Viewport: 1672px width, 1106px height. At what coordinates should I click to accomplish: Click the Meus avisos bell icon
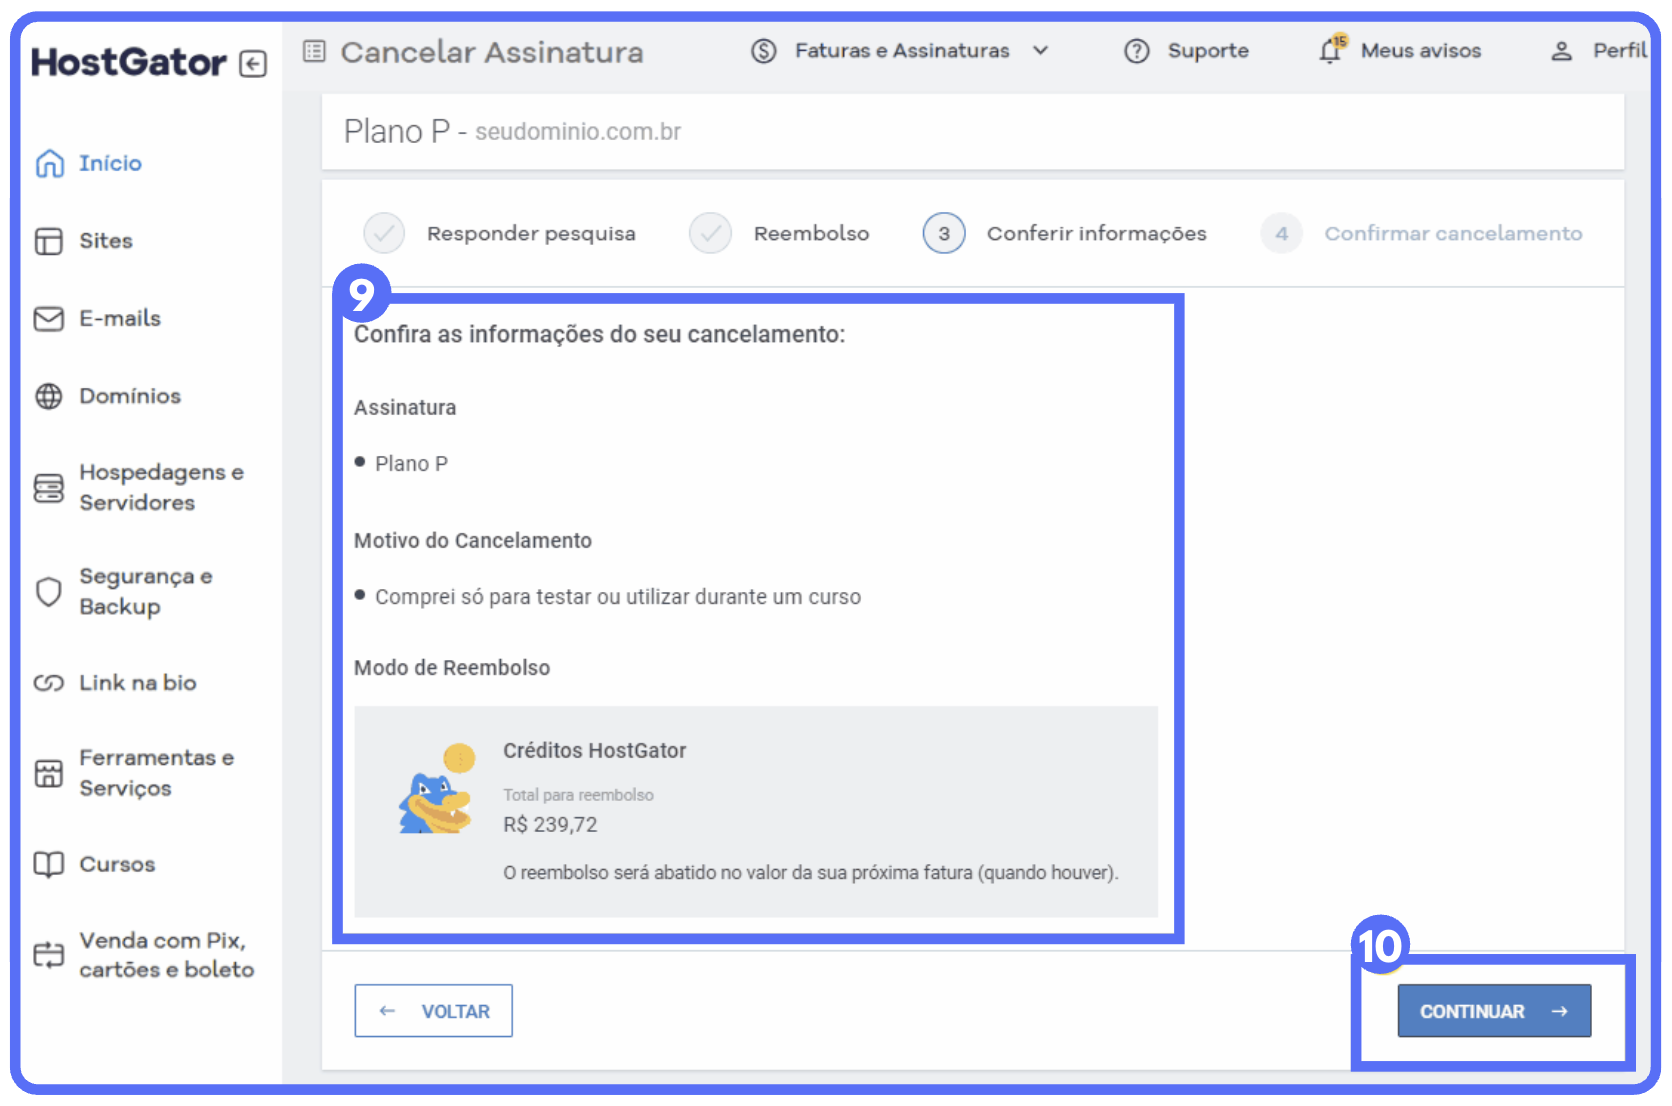coord(1331,50)
